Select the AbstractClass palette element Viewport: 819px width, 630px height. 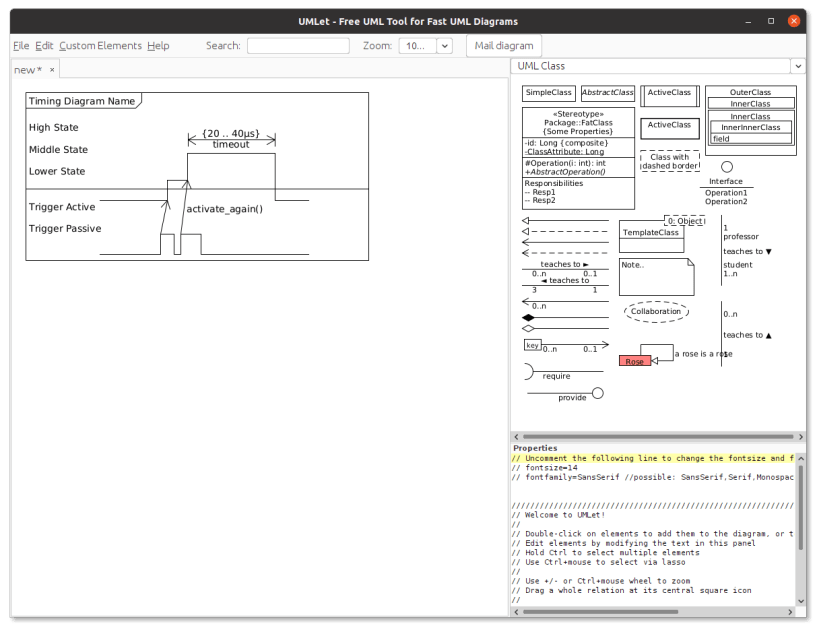coord(607,93)
